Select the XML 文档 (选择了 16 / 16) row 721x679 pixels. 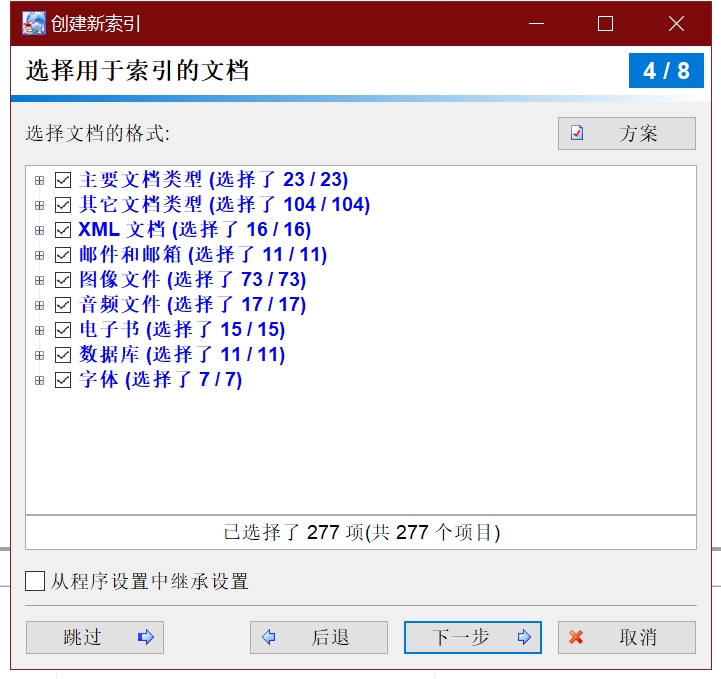(x=195, y=229)
